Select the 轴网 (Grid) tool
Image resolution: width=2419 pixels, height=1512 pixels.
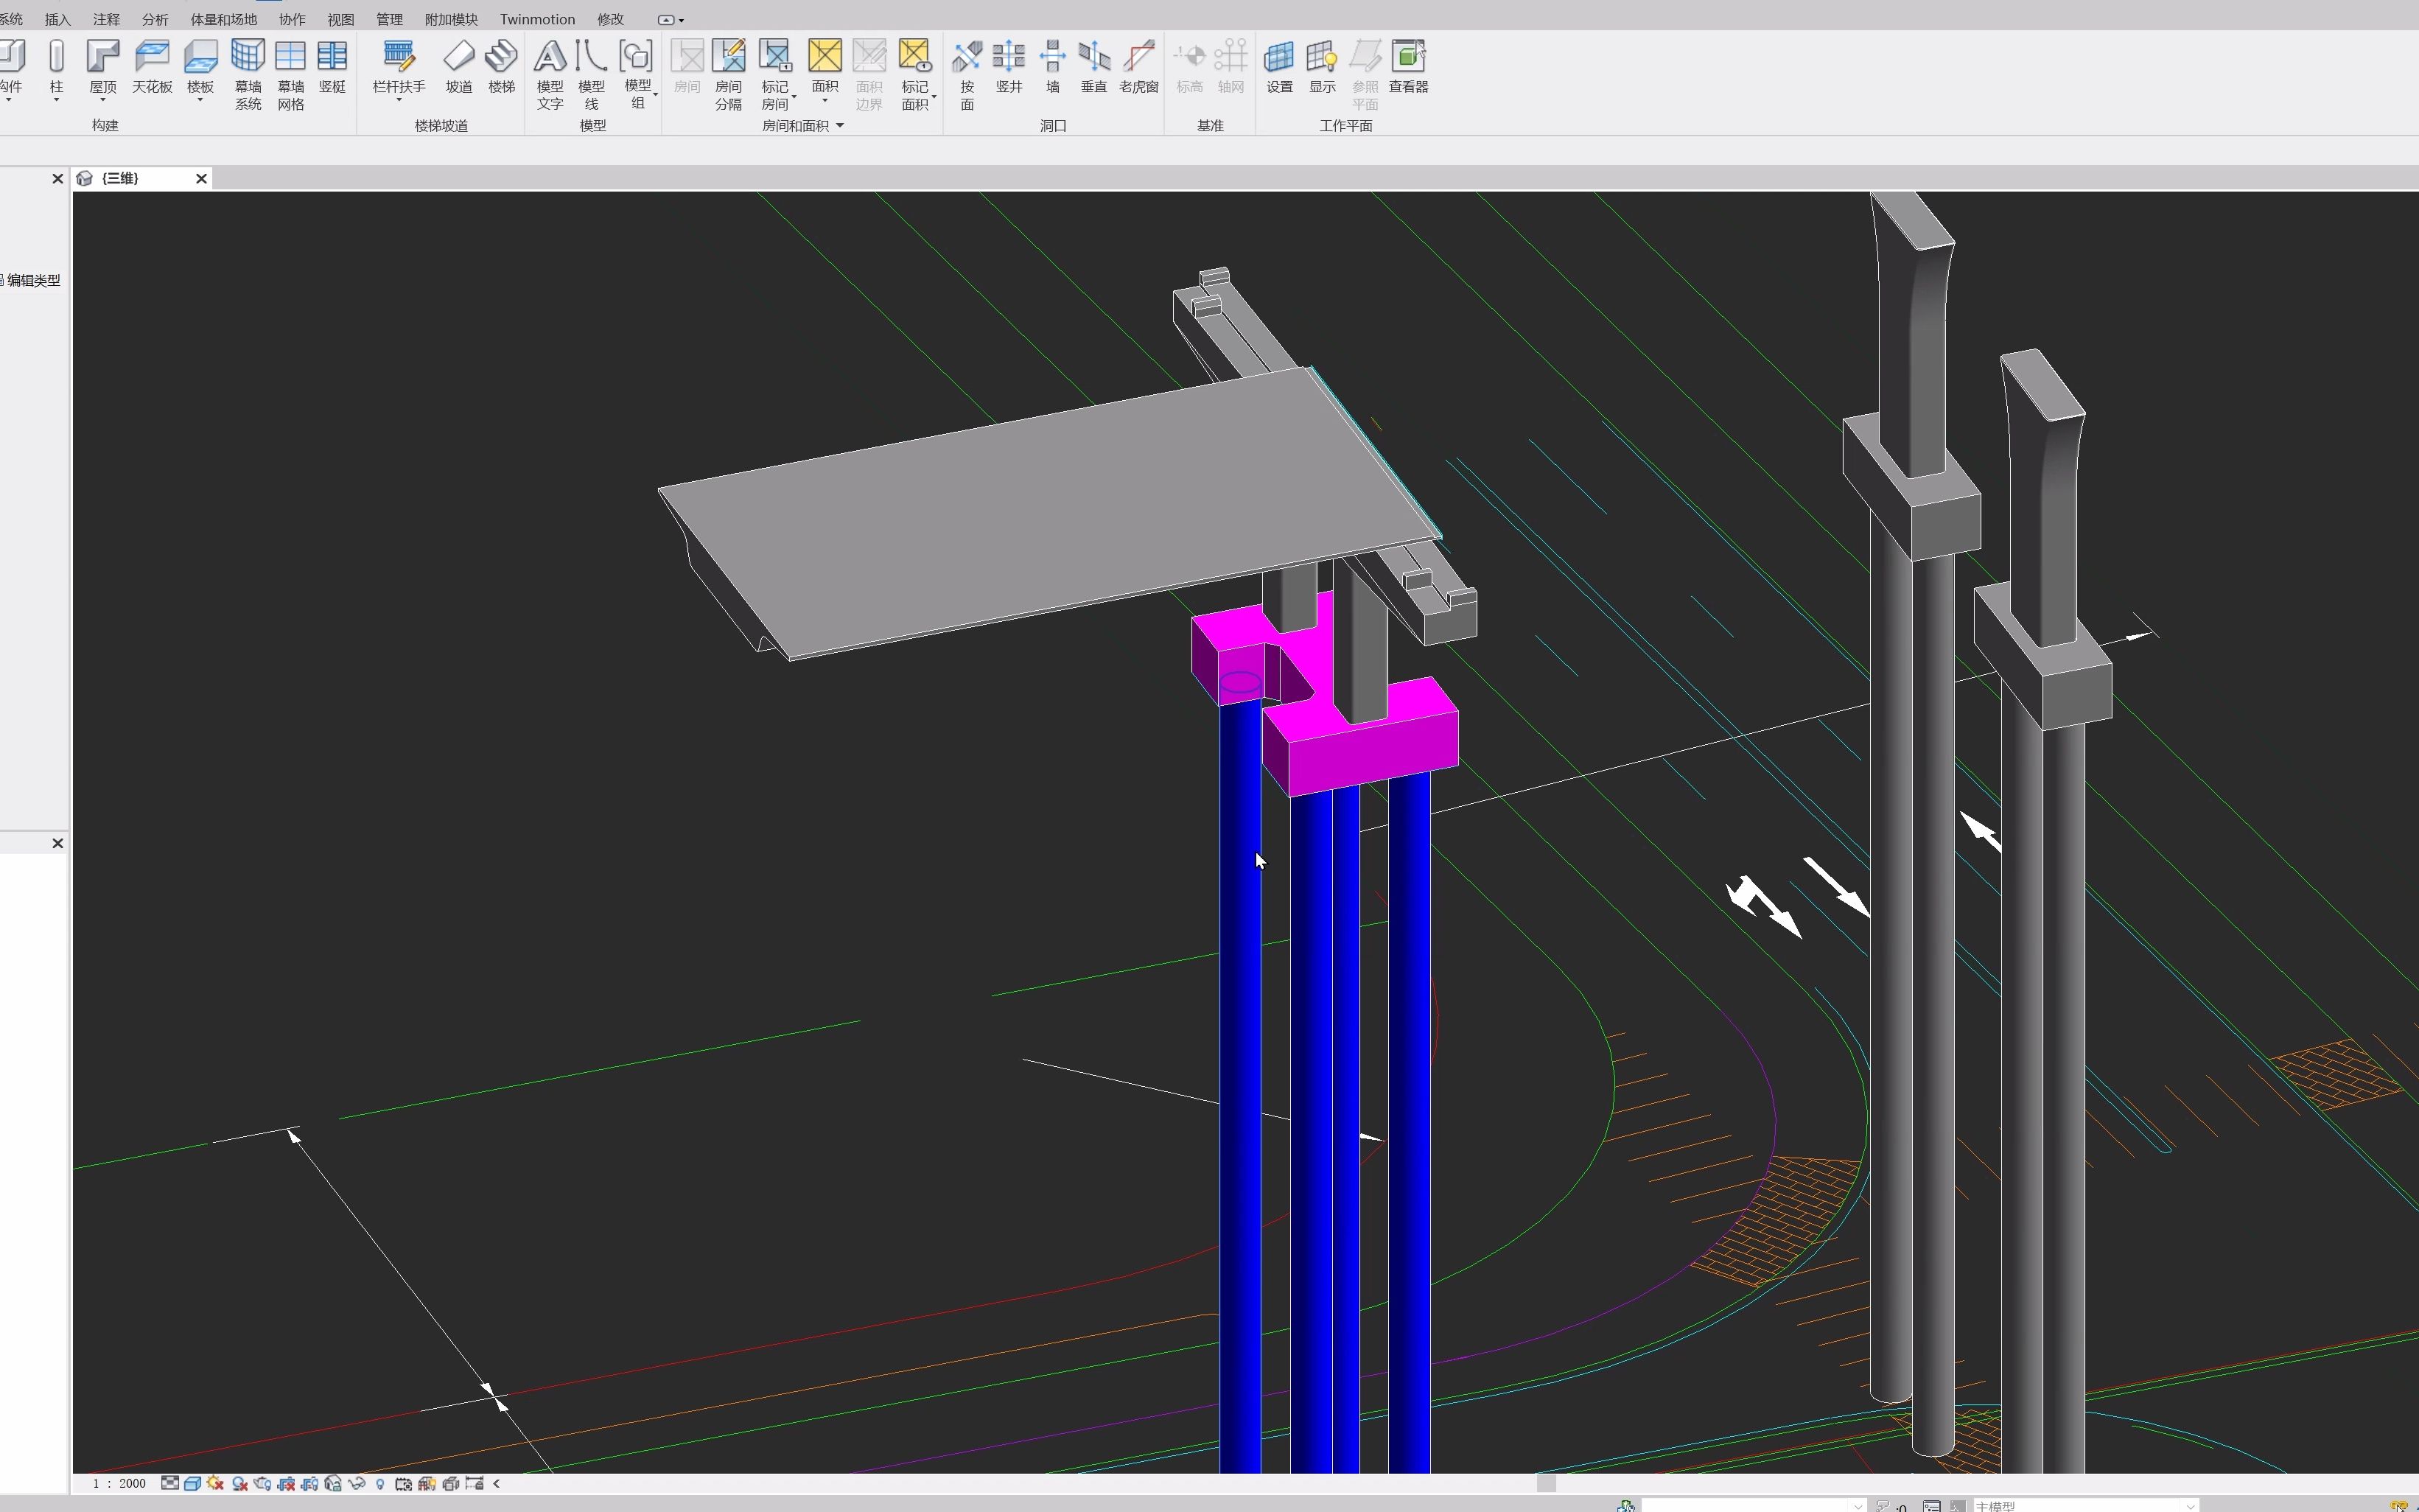1231,70
